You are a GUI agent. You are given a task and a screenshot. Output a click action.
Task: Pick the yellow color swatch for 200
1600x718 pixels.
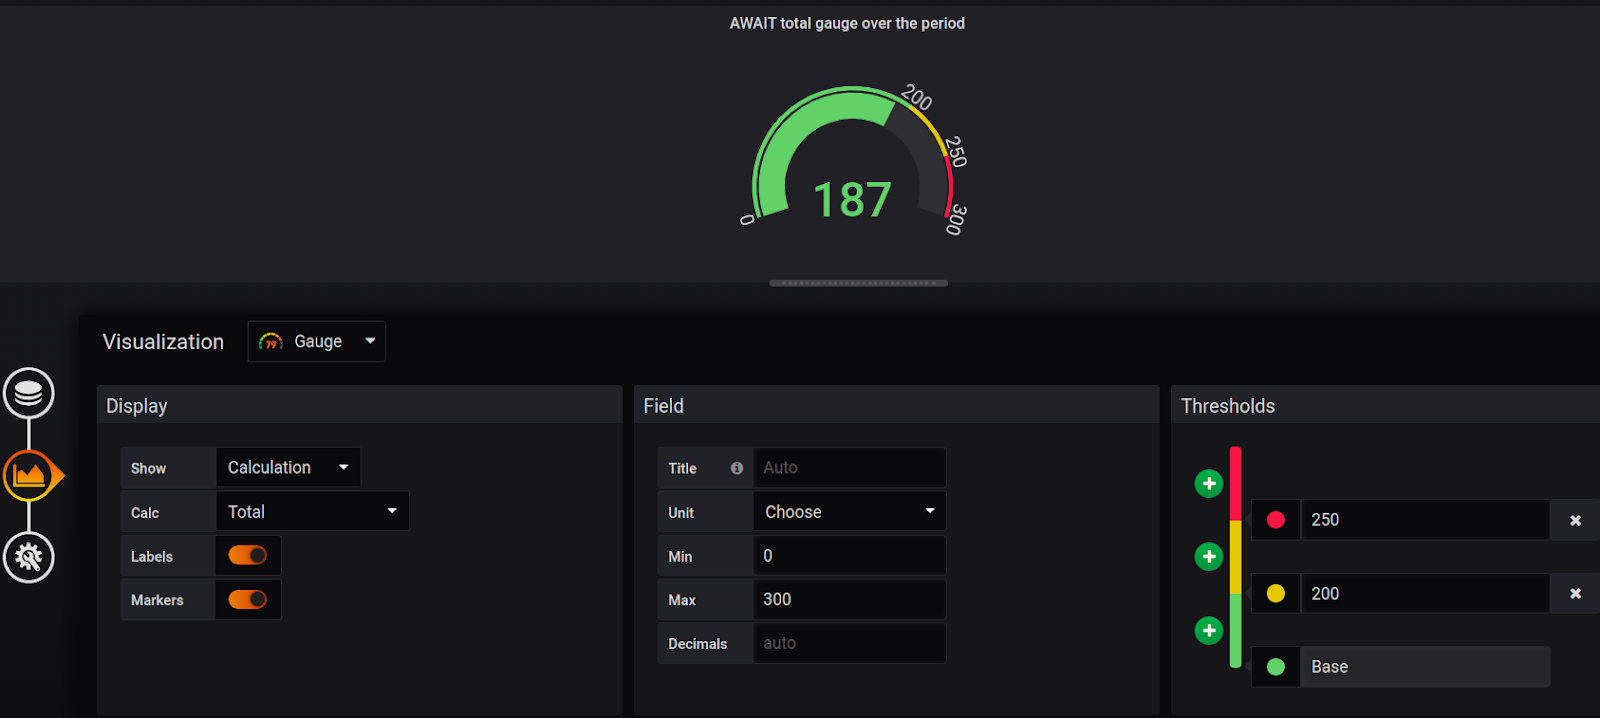(x=1276, y=594)
